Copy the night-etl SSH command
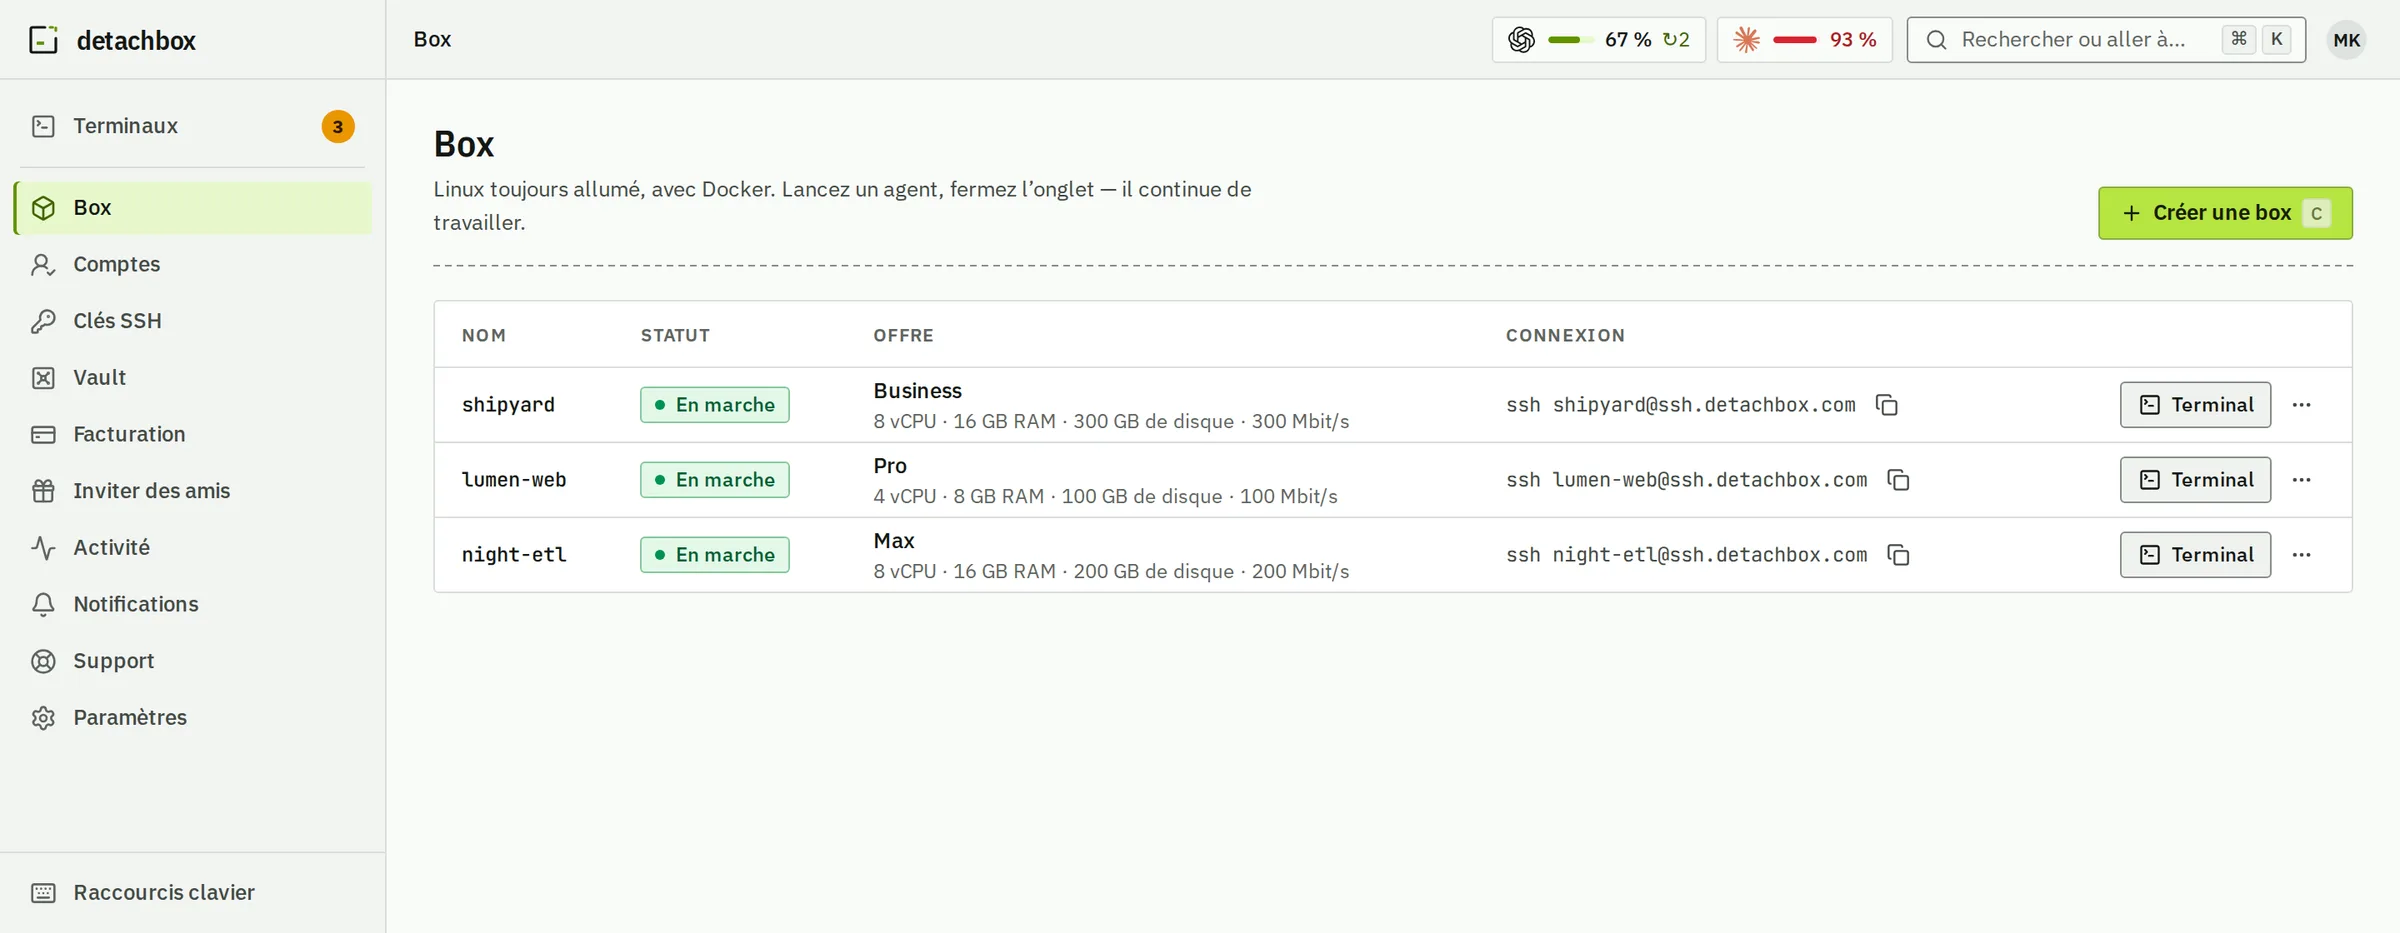 point(1898,555)
